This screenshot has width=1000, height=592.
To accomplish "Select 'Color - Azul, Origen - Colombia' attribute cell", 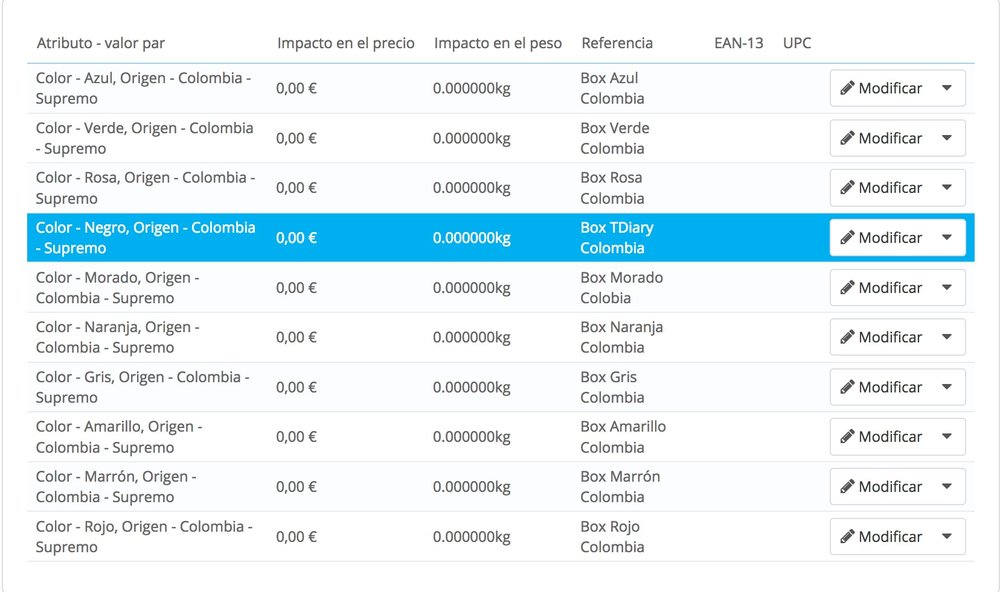I will [x=144, y=88].
